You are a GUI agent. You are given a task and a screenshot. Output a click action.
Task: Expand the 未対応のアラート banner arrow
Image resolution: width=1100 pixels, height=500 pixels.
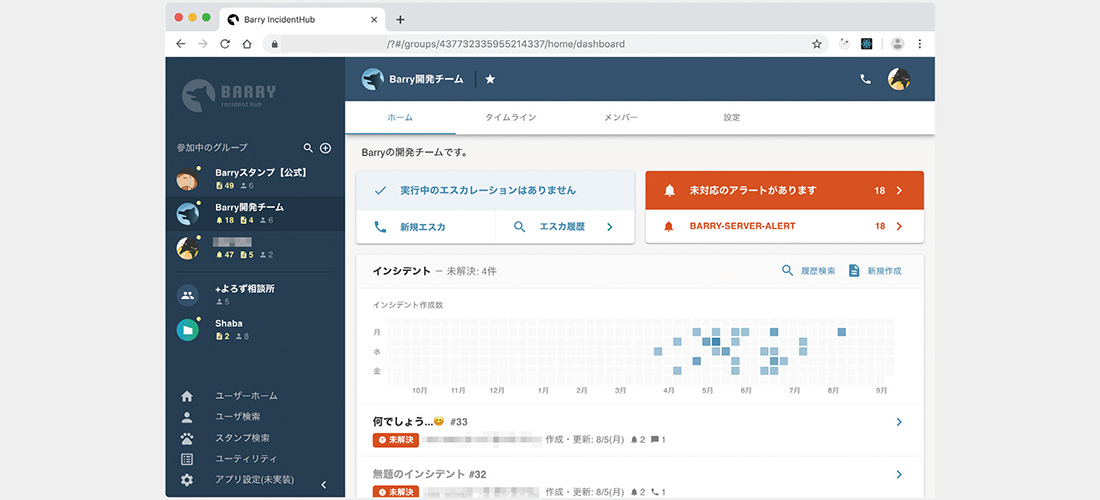899,190
